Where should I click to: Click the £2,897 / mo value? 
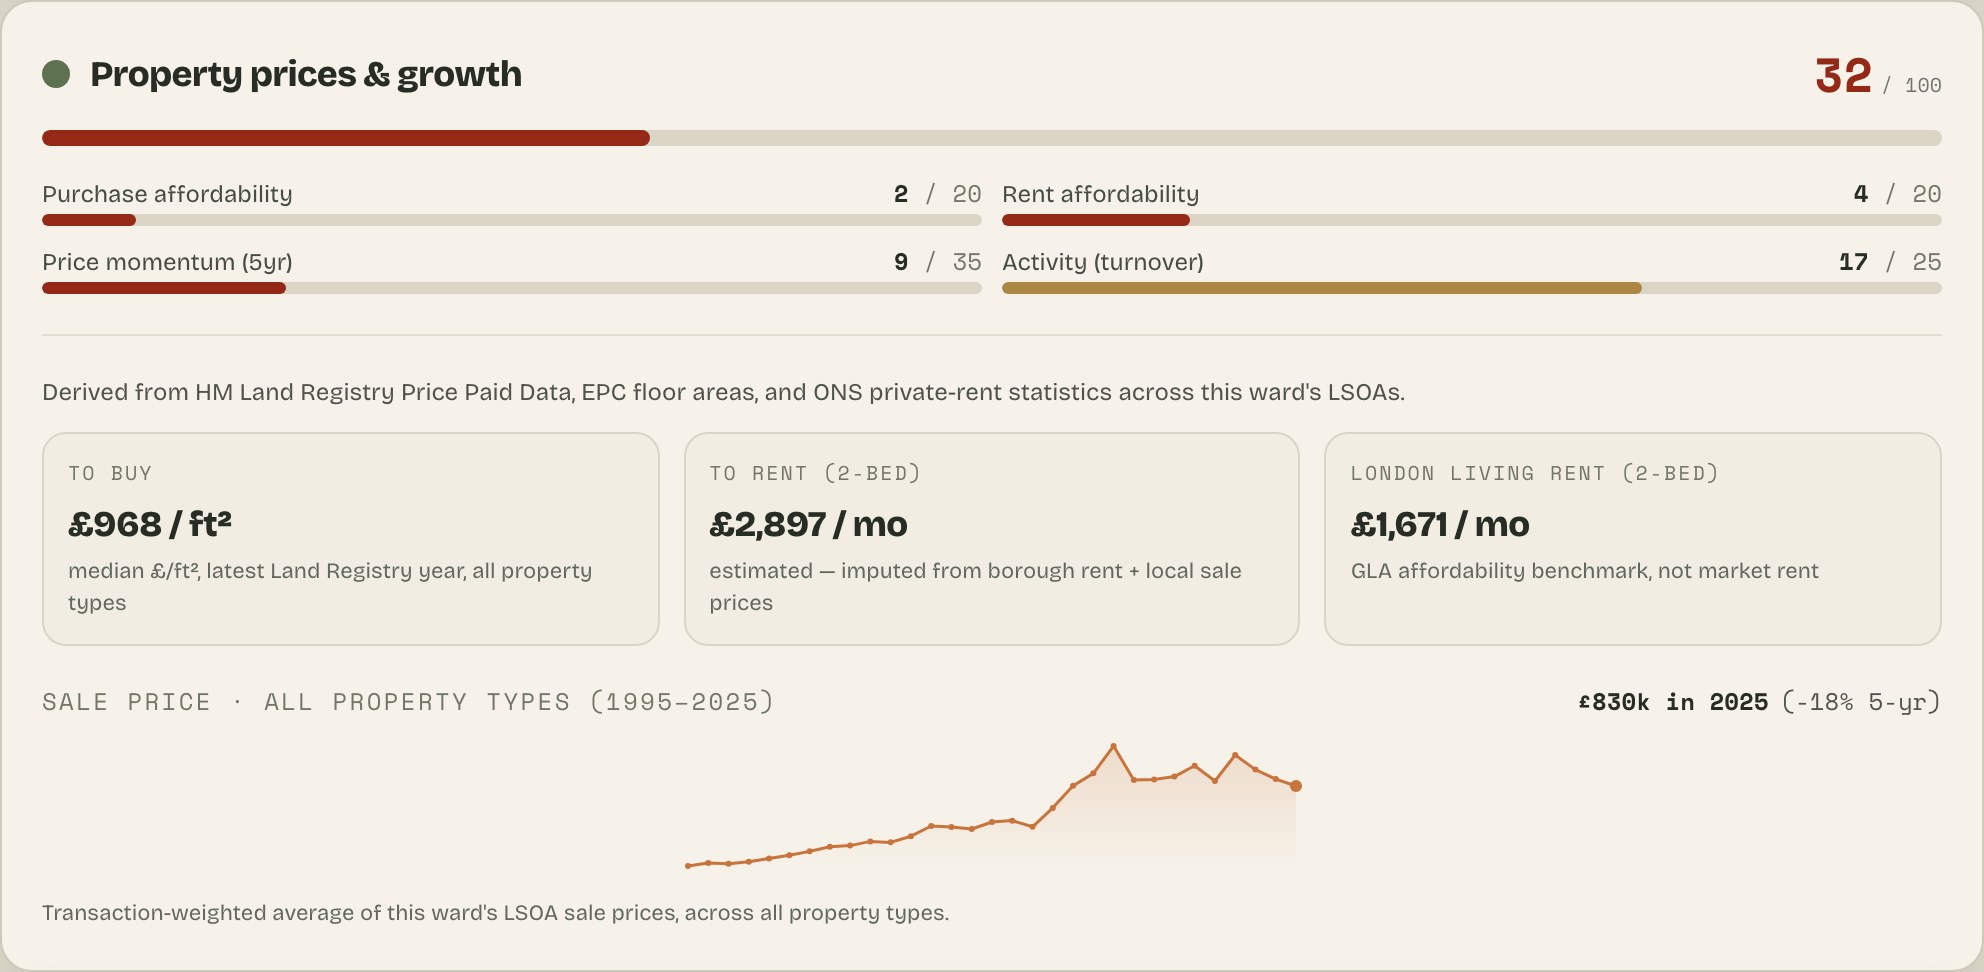pyautogui.click(x=808, y=524)
